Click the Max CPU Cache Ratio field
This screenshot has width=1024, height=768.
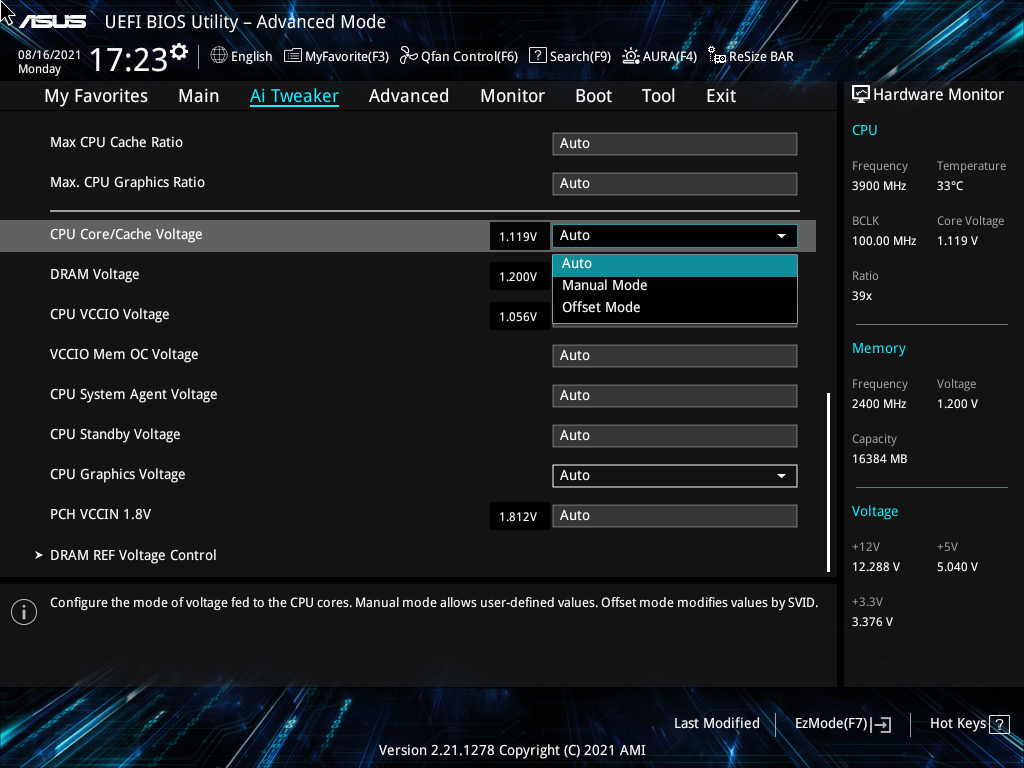tap(675, 144)
